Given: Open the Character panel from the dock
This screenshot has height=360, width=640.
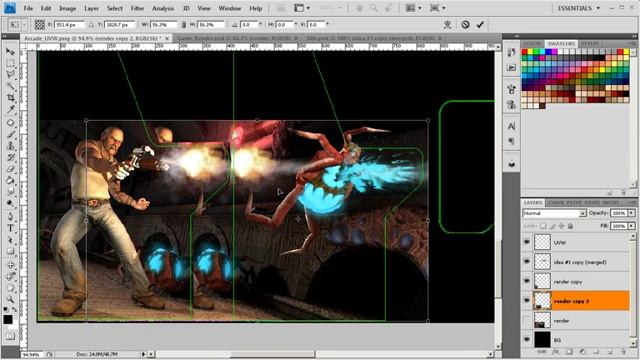Looking at the screenshot, I should click(x=511, y=126).
